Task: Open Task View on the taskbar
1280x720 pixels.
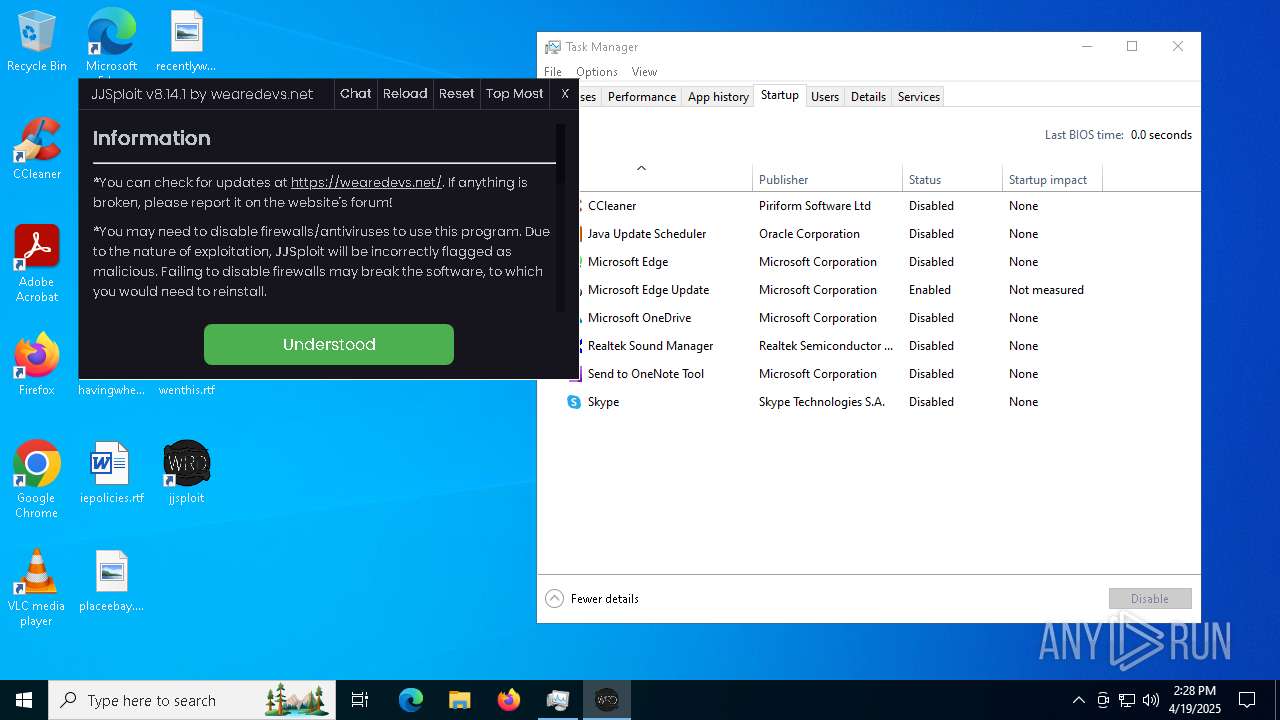Action: pos(360,700)
